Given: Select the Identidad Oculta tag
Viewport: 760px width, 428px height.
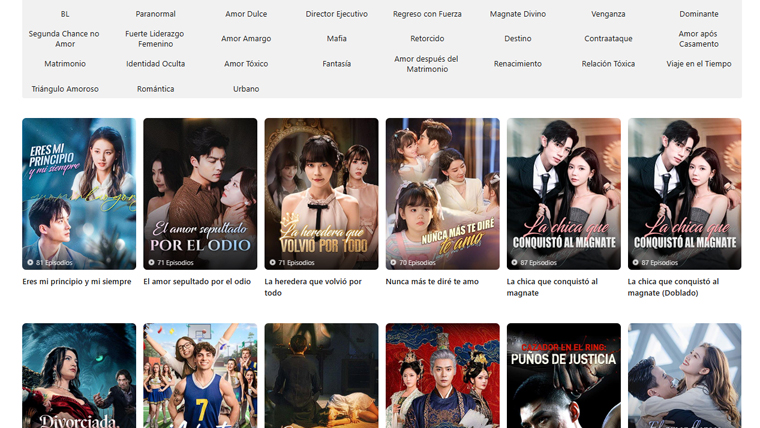Looking at the screenshot, I should pos(155,64).
